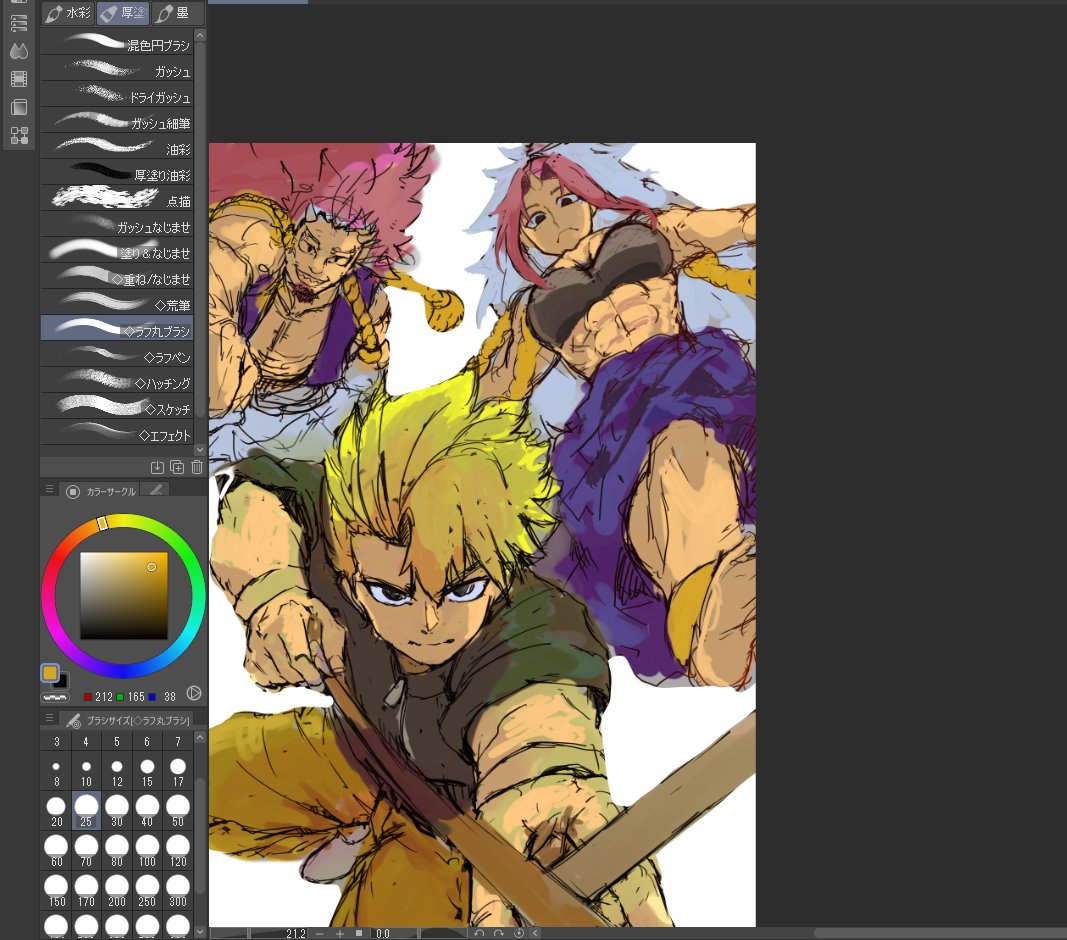Viewport: 1067px width, 940px height.
Task: Open the sub tool detail icon in sidebar
Action: click(x=19, y=22)
